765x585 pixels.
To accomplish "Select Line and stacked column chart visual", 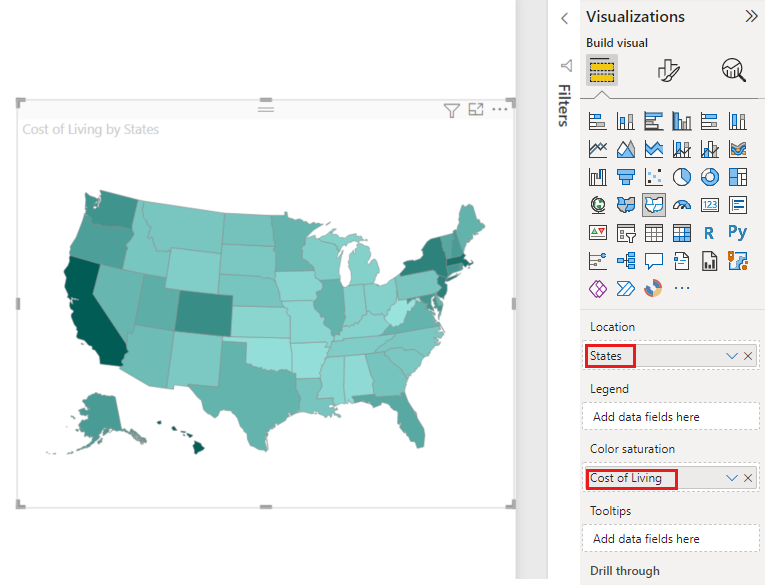I will pyautogui.click(x=682, y=149).
